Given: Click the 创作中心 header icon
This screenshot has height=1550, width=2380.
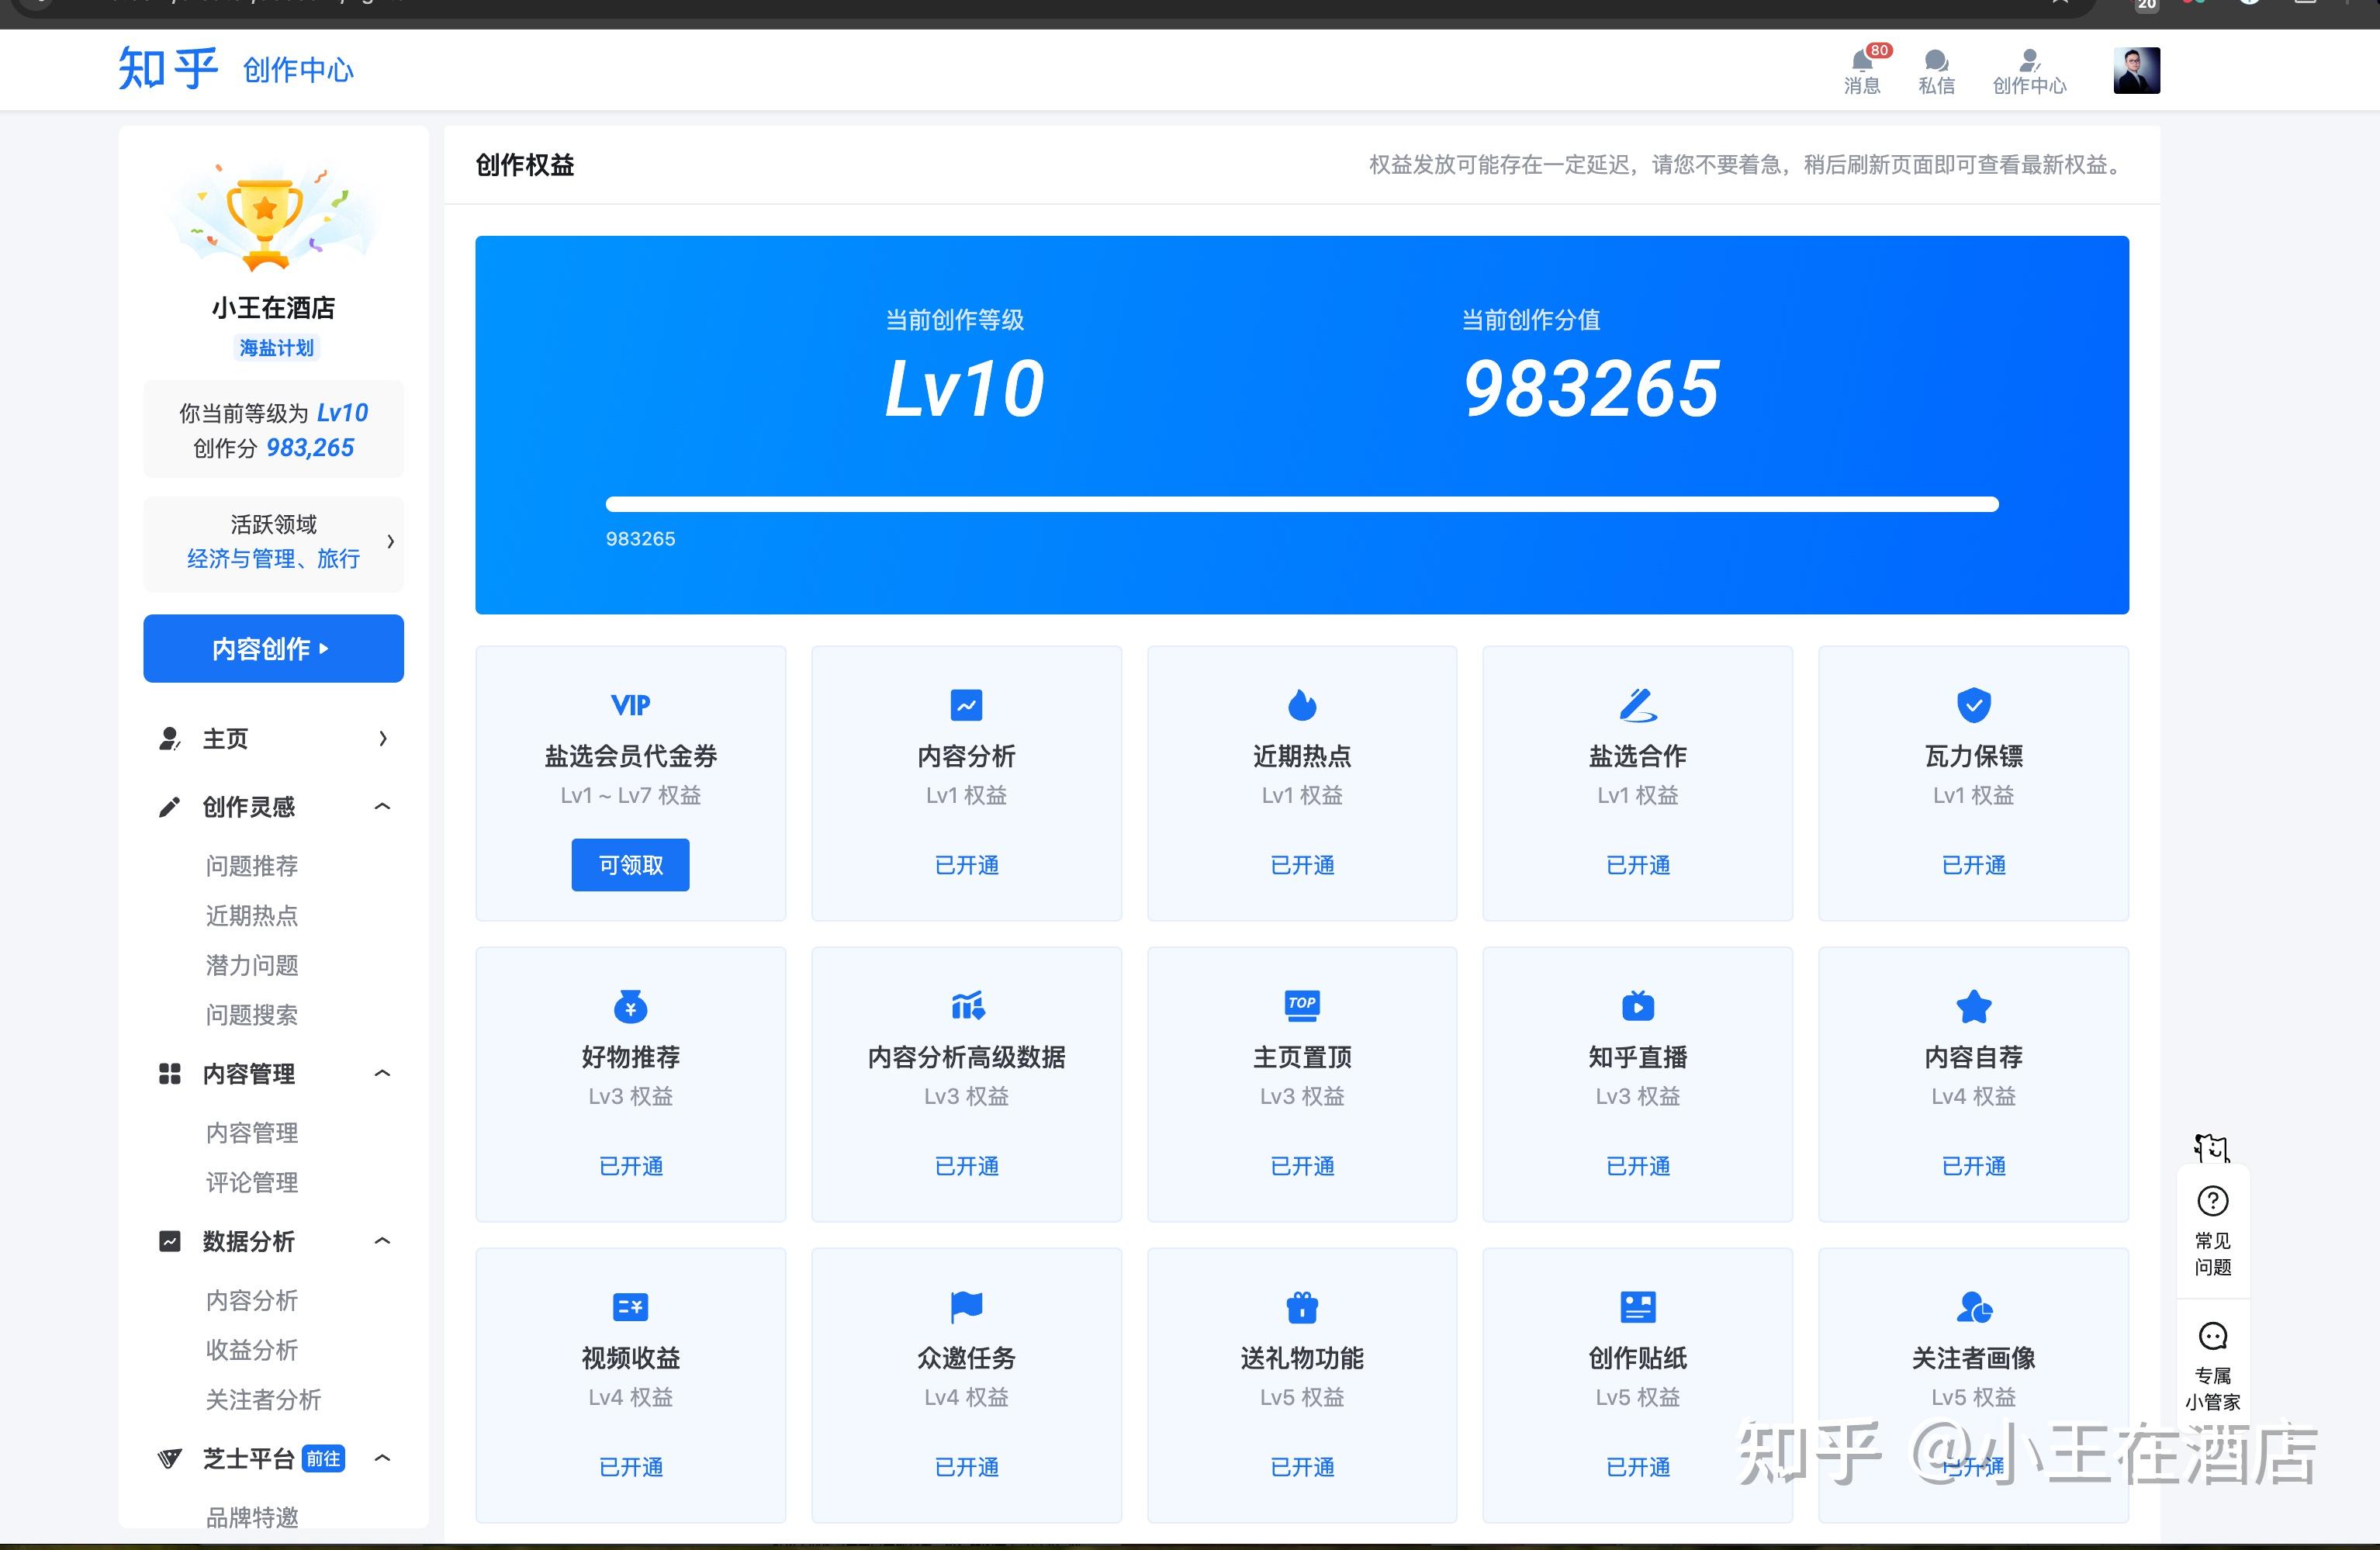Looking at the screenshot, I should click(2029, 61).
